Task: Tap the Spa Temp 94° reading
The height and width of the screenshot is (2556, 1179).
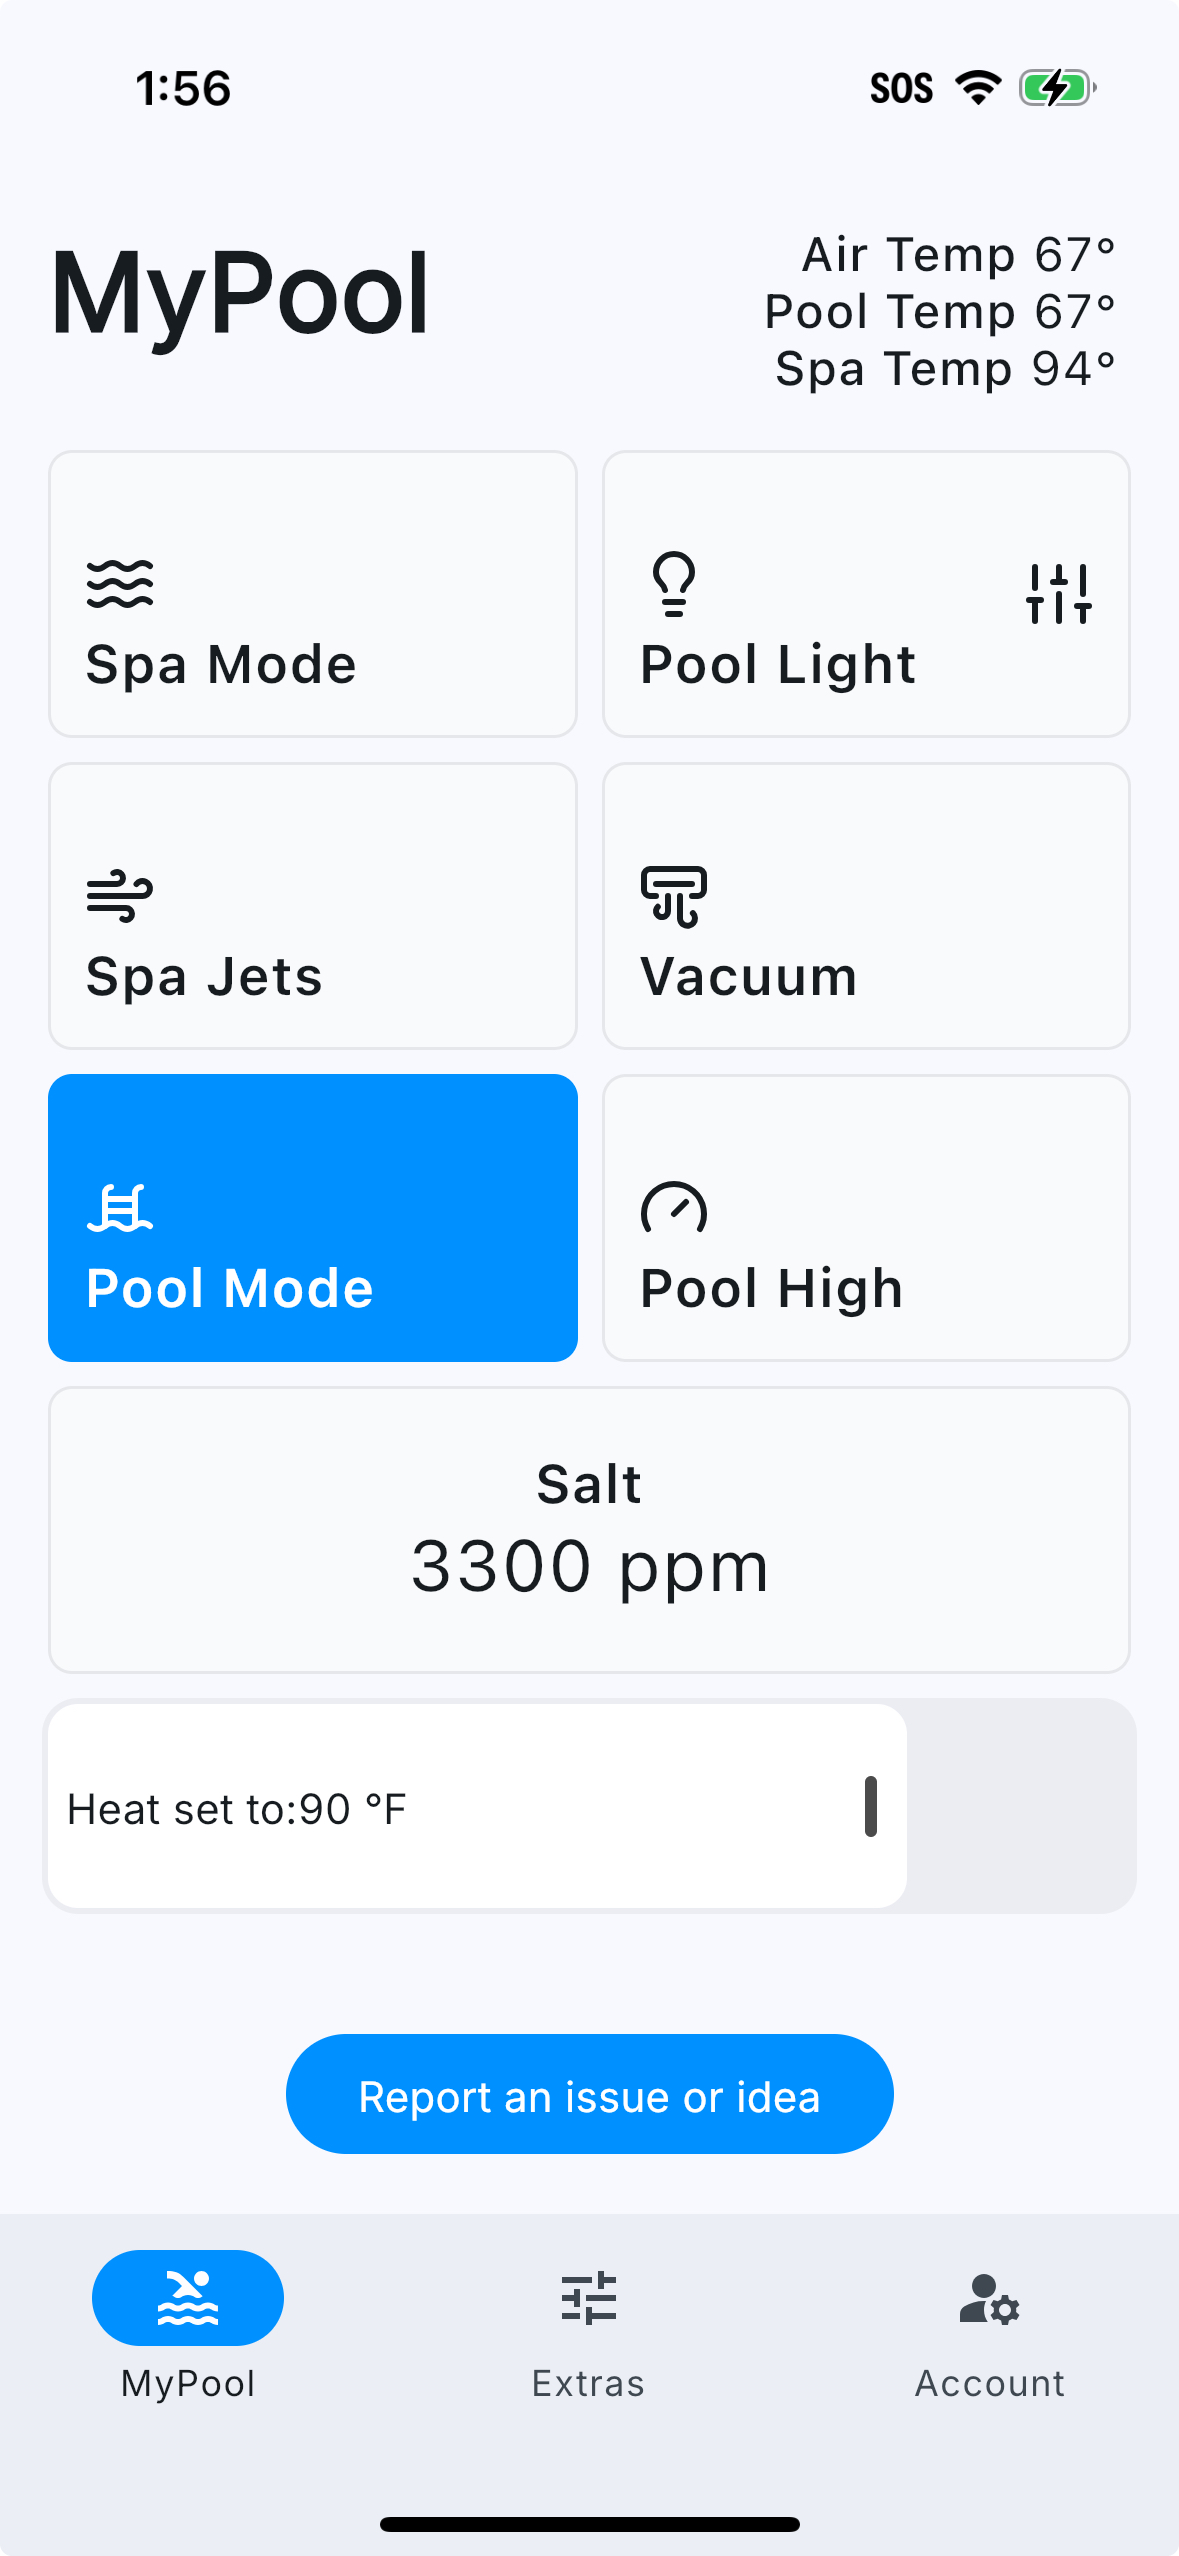Action: pos(944,369)
